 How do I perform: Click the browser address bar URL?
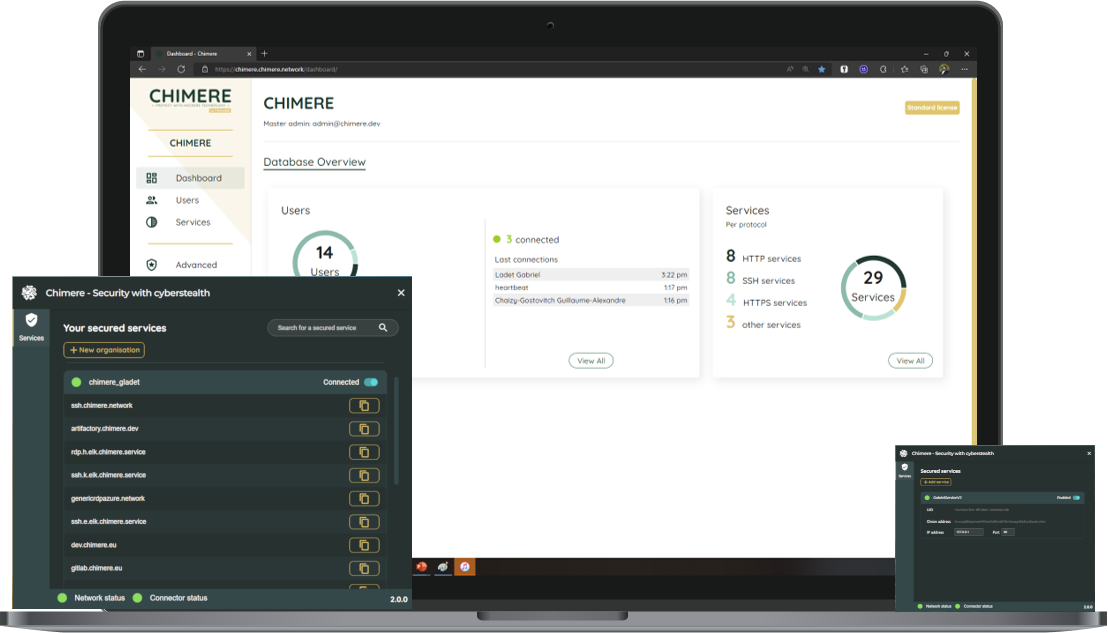(x=276, y=69)
